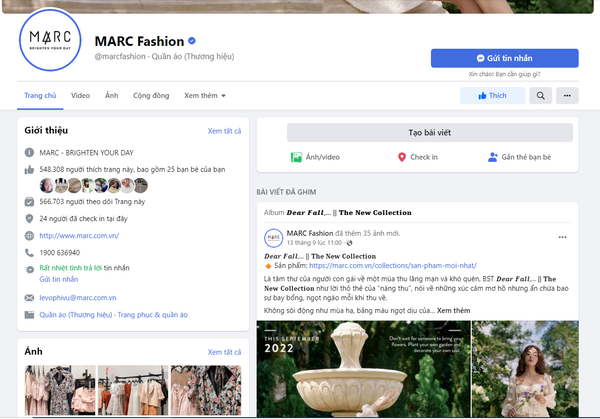Viewport: 600px width, 419px height.
Task: Click the Trang phục & quần áo category text
Action: point(153,315)
